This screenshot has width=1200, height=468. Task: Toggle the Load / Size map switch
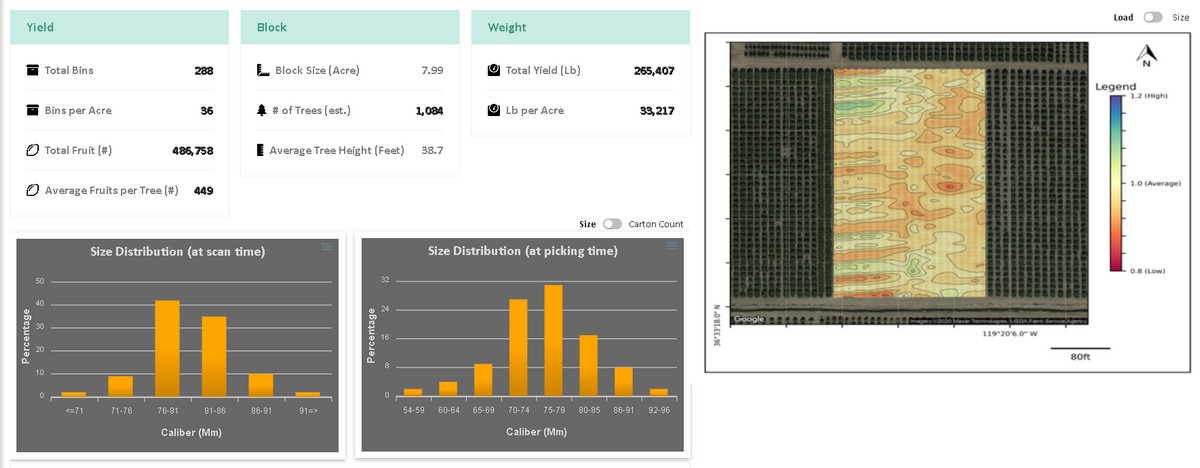pos(1154,18)
